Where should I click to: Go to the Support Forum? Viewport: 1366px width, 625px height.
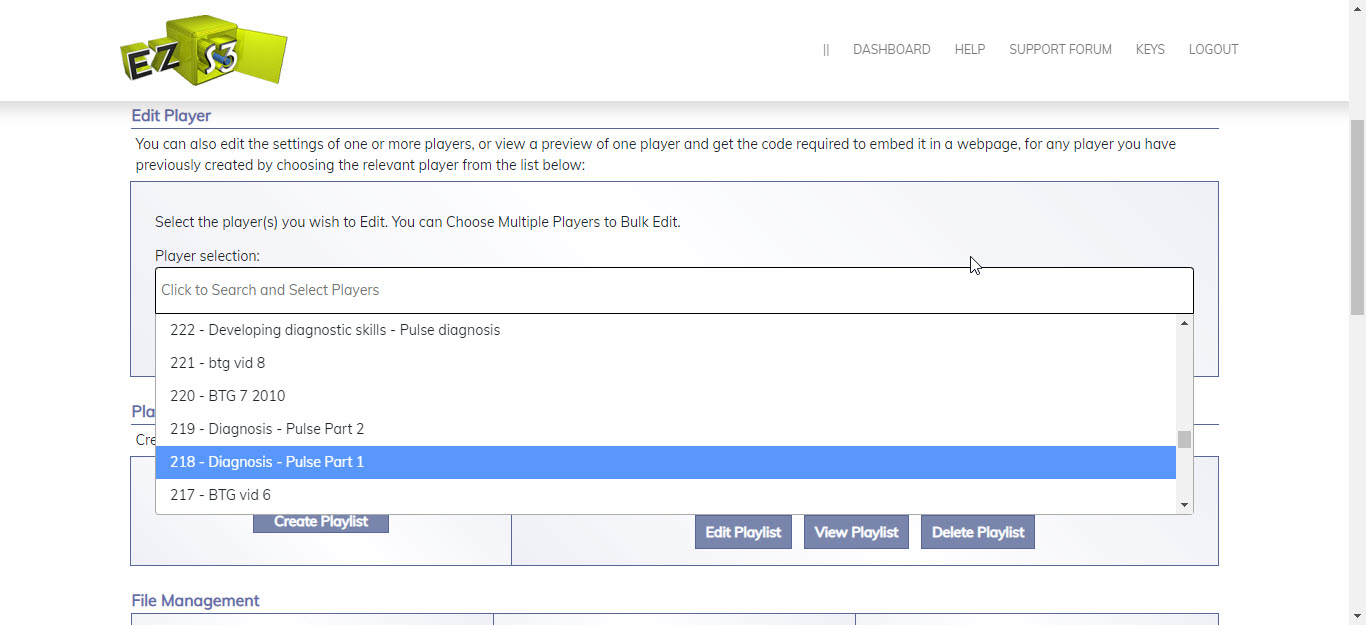tap(1060, 49)
